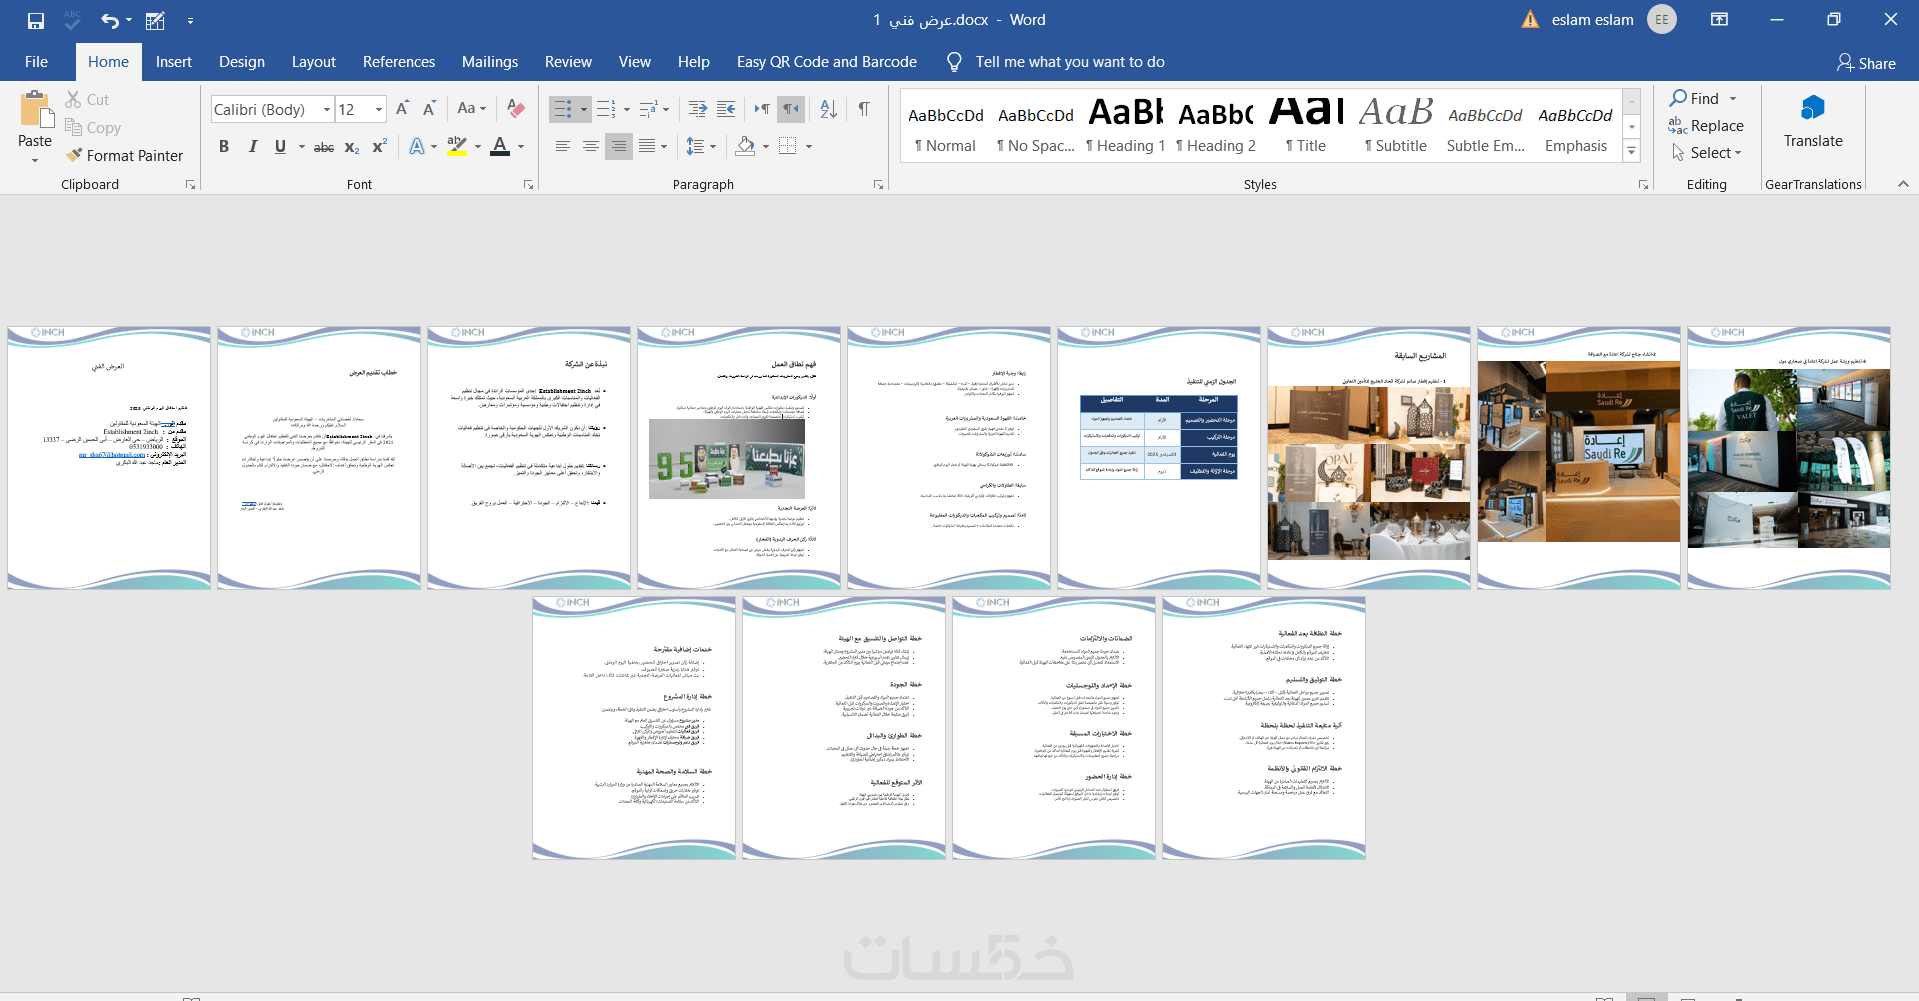Select the page thumbnail with the blue table
Screen dimensions: 1919x1001
[1159, 458]
